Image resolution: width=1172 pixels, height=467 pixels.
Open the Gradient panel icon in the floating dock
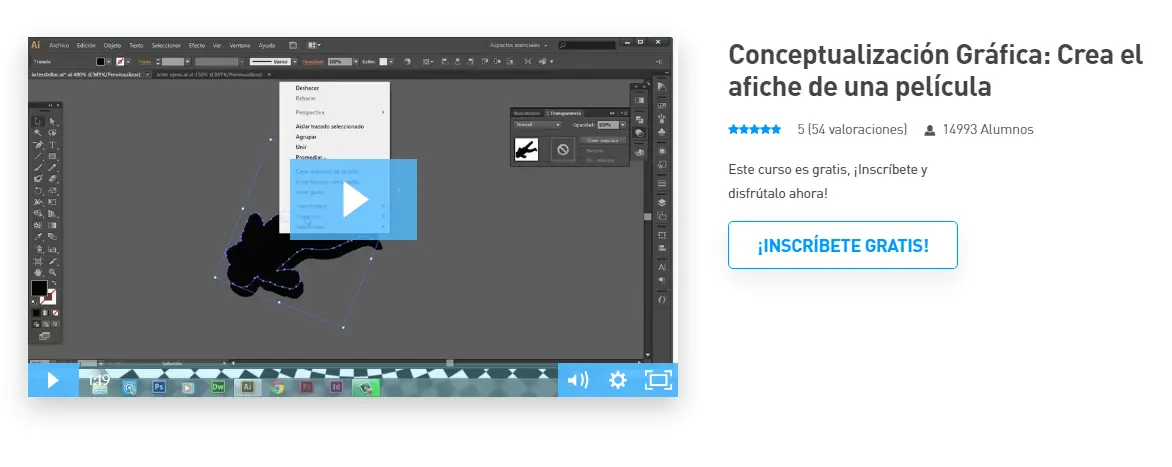pyautogui.click(x=640, y=100)
